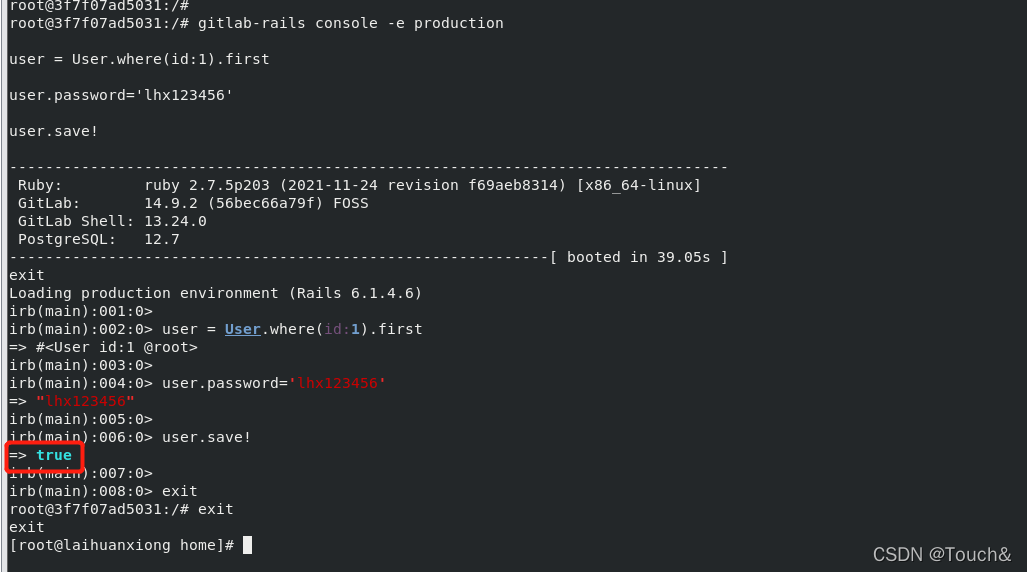Click the underlined User class name

pos(242,329)
